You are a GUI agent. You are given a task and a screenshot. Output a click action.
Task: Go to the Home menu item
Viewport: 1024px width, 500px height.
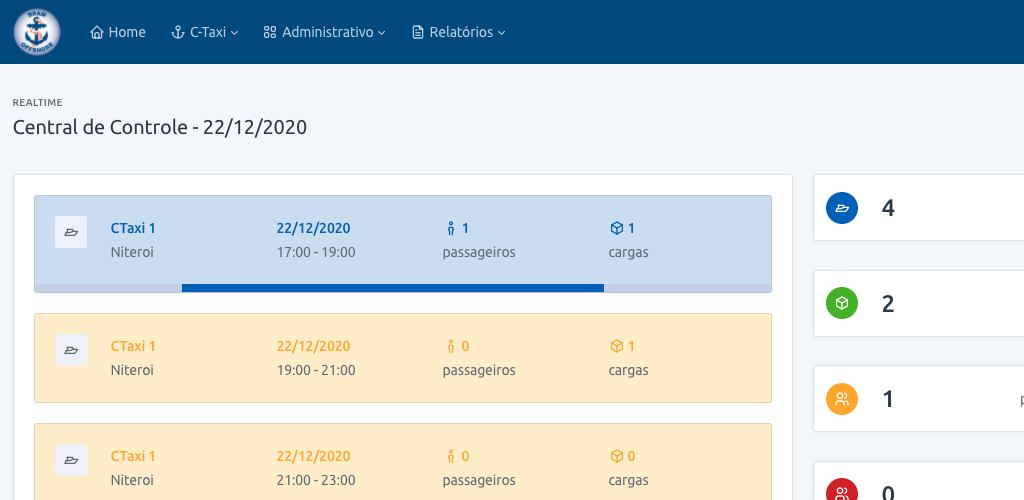coord(118,32)
